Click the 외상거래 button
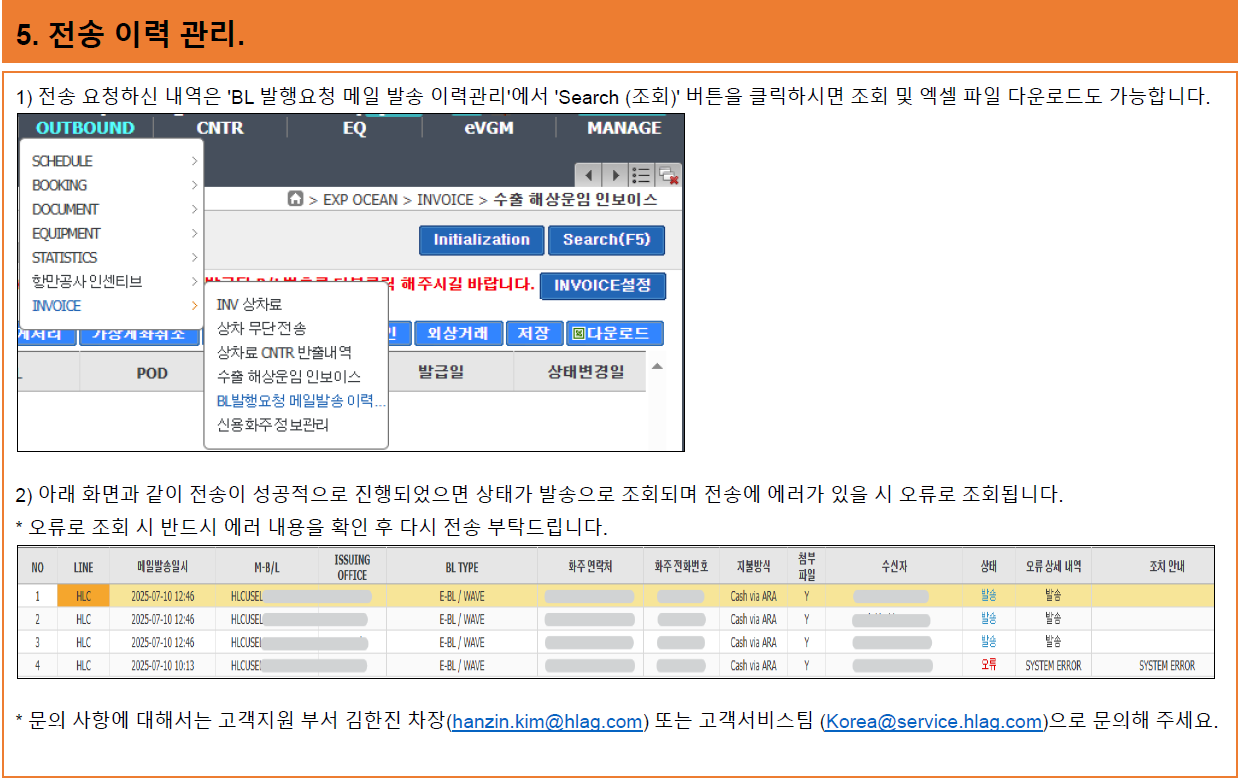Image resolution: width=1242 pixels, height=780 pixels. pyautogui.click(x=459, y=331)
